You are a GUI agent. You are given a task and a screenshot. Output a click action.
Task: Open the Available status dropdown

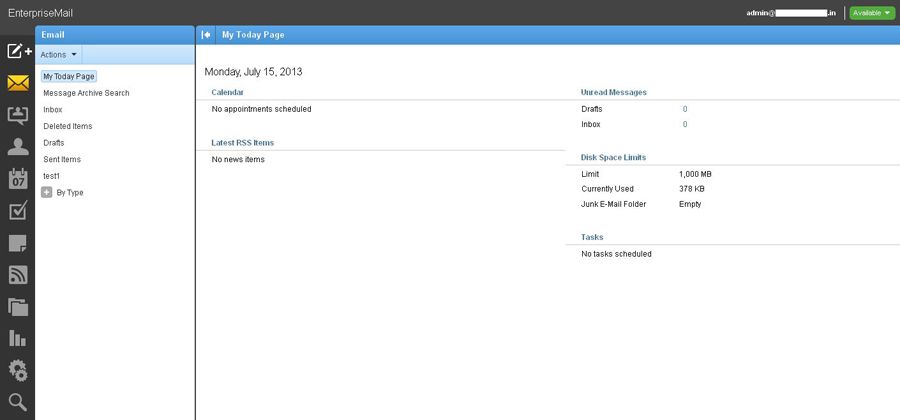pyautogui.click(x=871, y=13)
